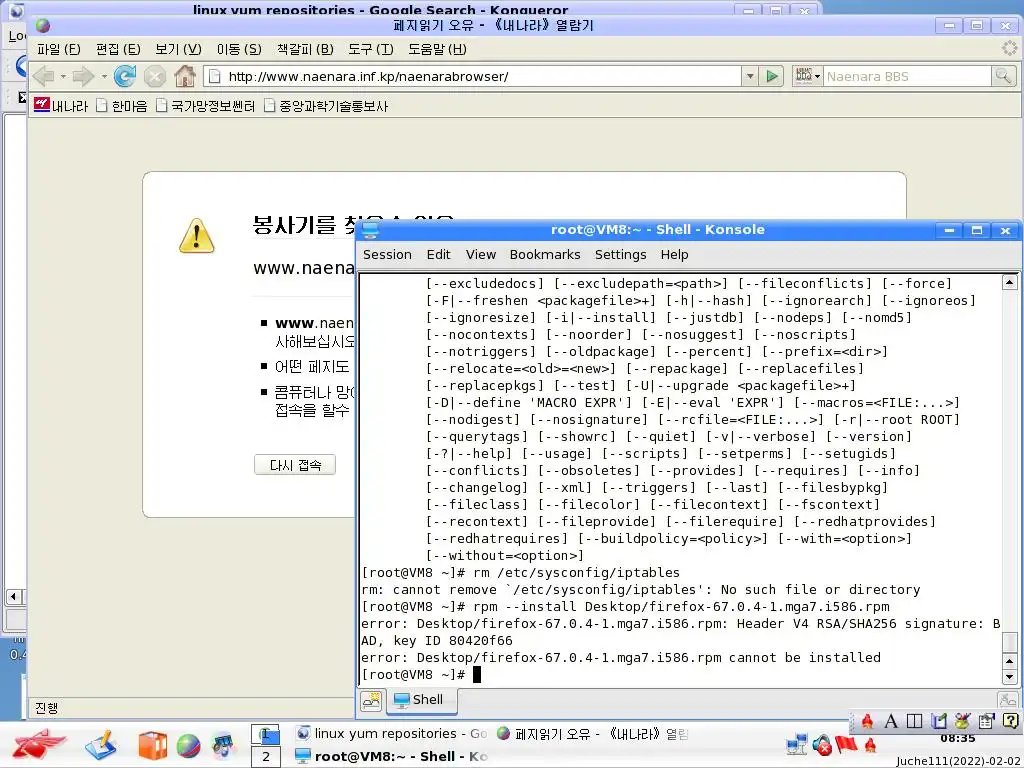
Task: Switch to the 페지읽기 오유 taskbar entry
Action: coord(591,733)
